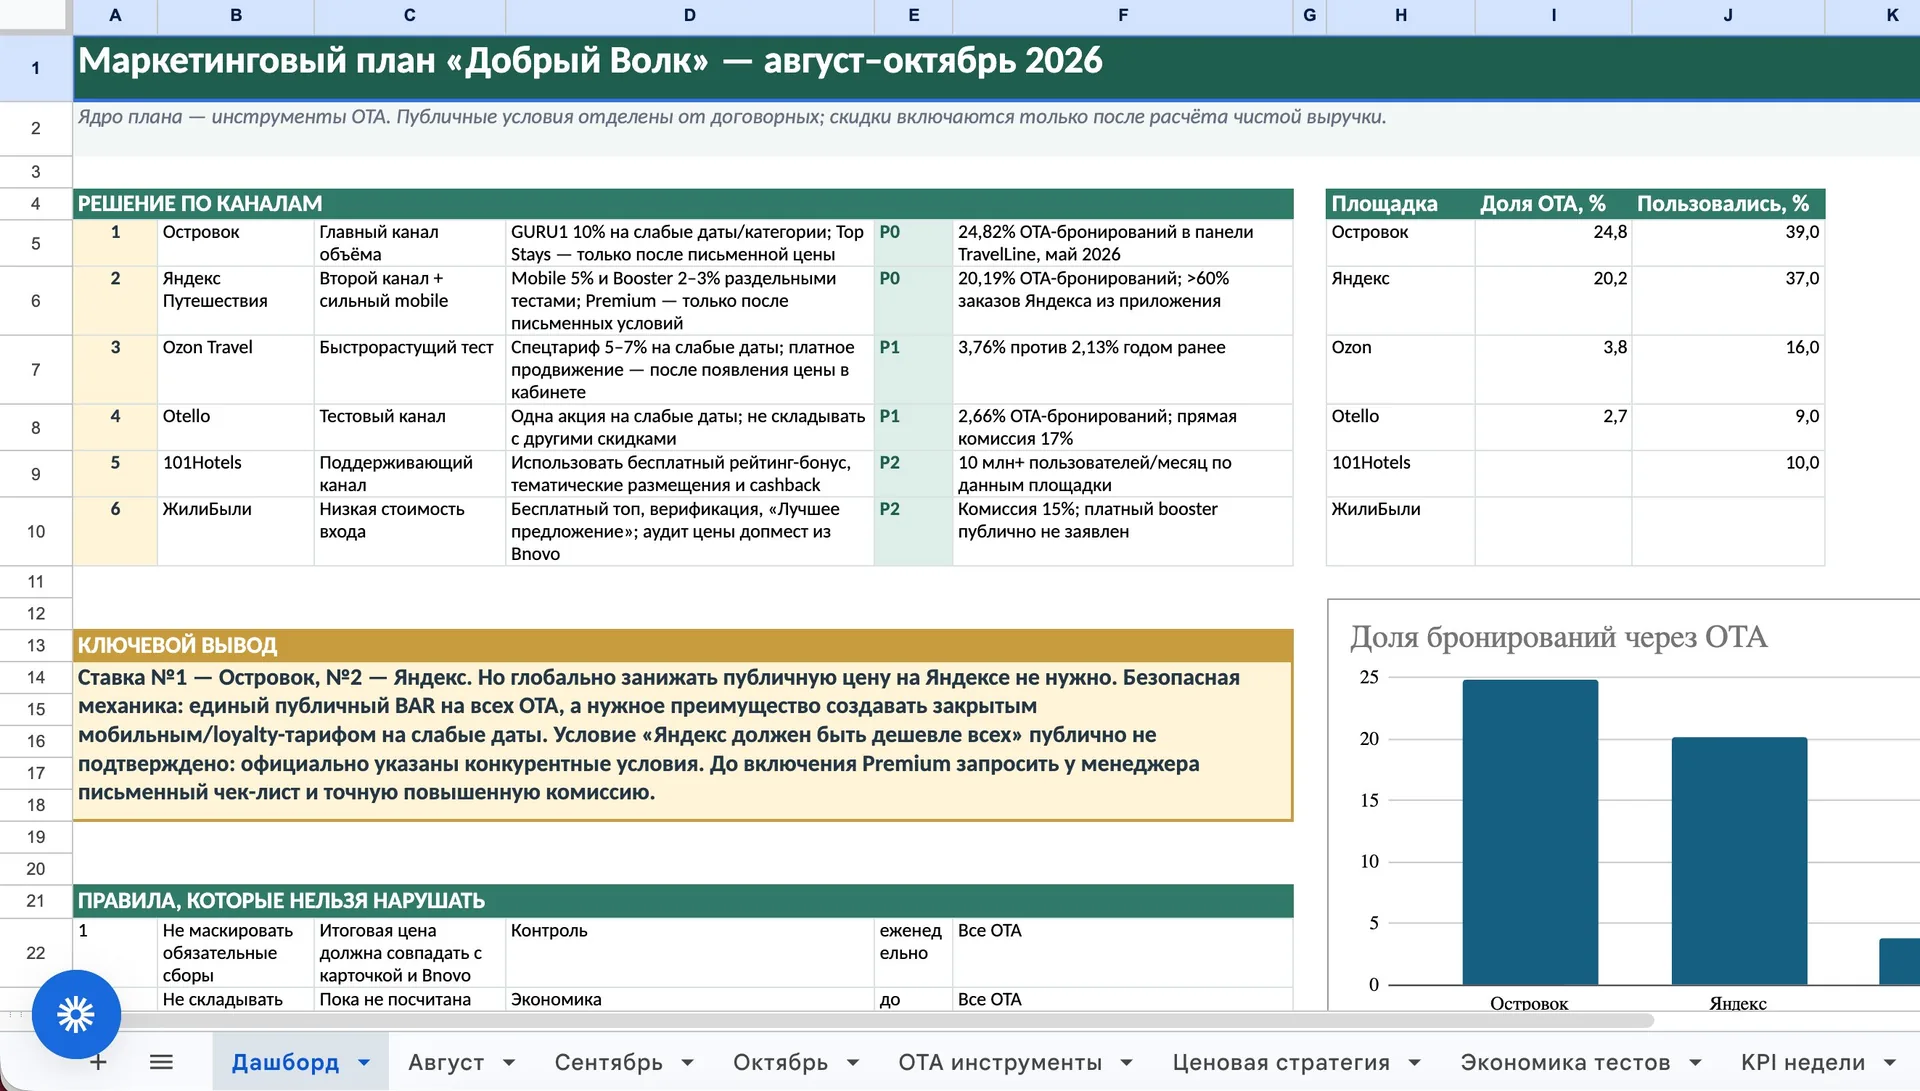Click the 'Поддерживающий канал' cell

coord(409,473)
